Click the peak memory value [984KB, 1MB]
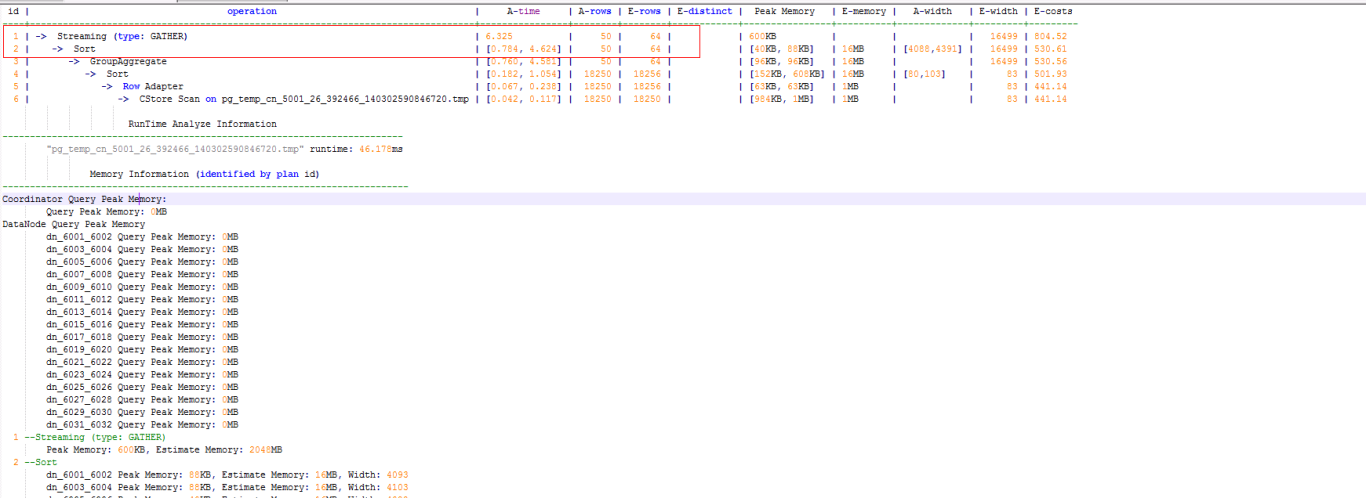This screenshot has width=1366, height=498. coord(784,99)
